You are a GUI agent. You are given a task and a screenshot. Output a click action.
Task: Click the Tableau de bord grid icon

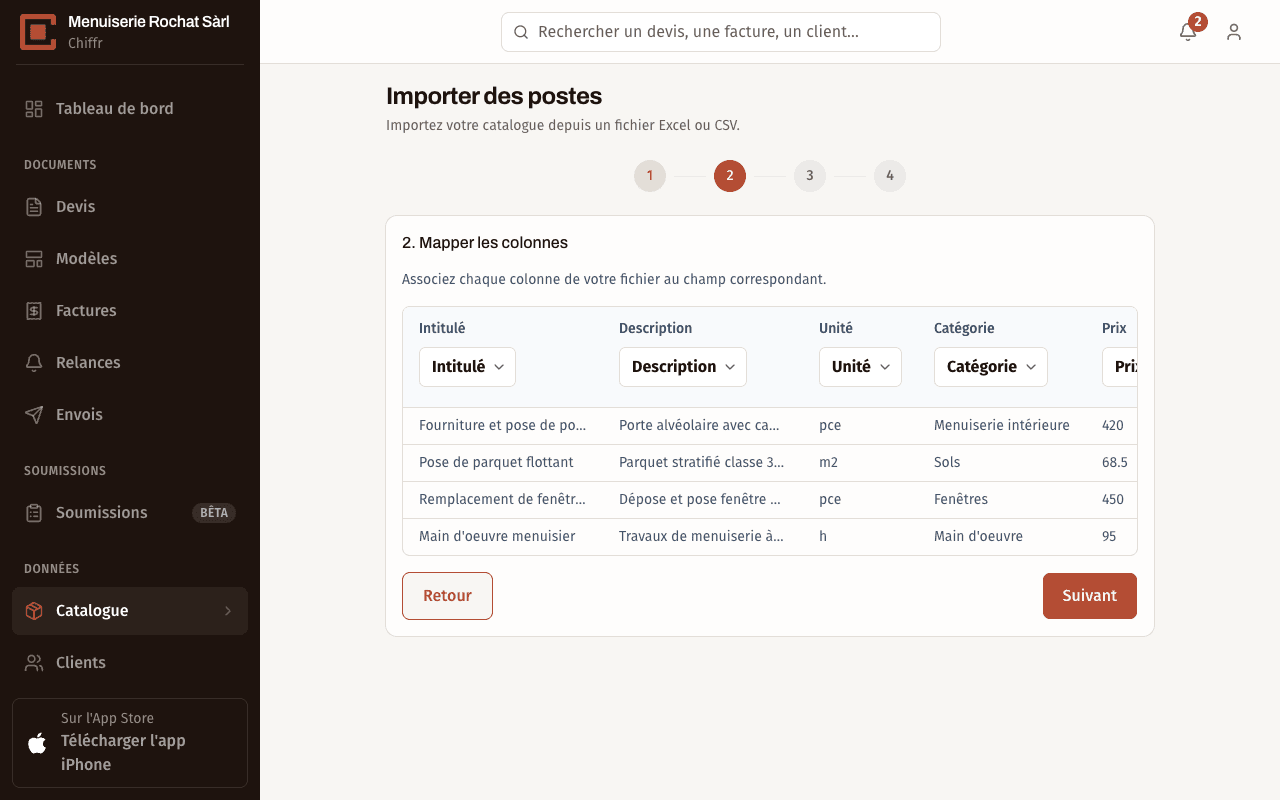(x=34, y=109)
